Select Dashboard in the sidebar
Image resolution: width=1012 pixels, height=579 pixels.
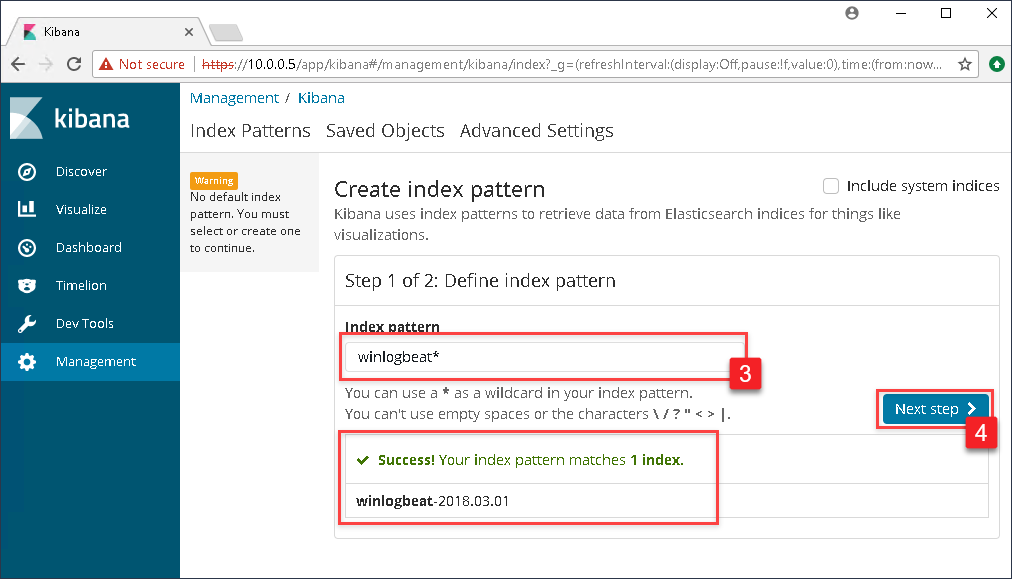(90, 248)
